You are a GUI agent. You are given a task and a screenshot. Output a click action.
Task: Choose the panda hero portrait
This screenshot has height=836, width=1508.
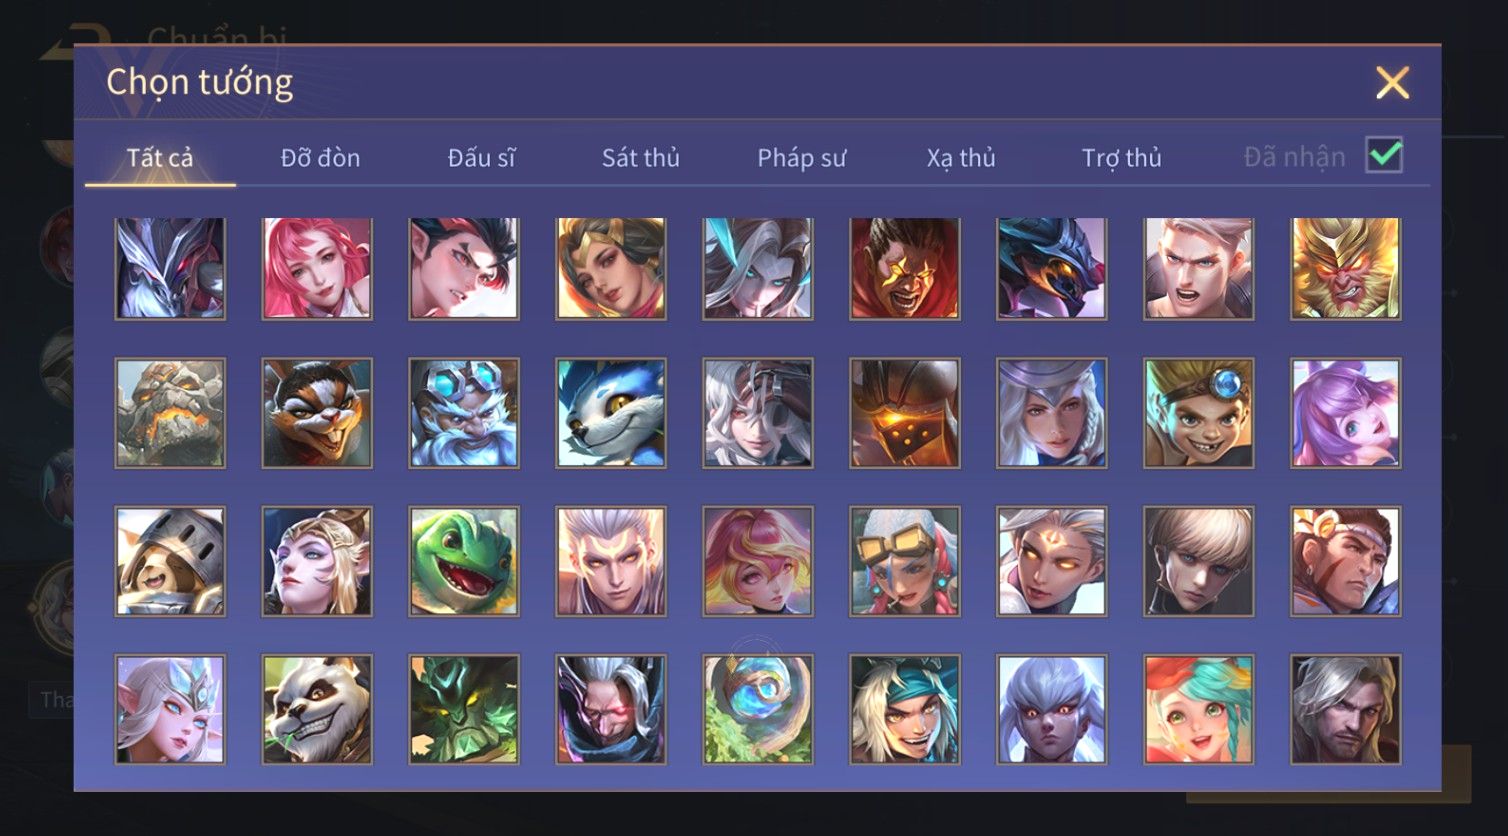(317, 709)
